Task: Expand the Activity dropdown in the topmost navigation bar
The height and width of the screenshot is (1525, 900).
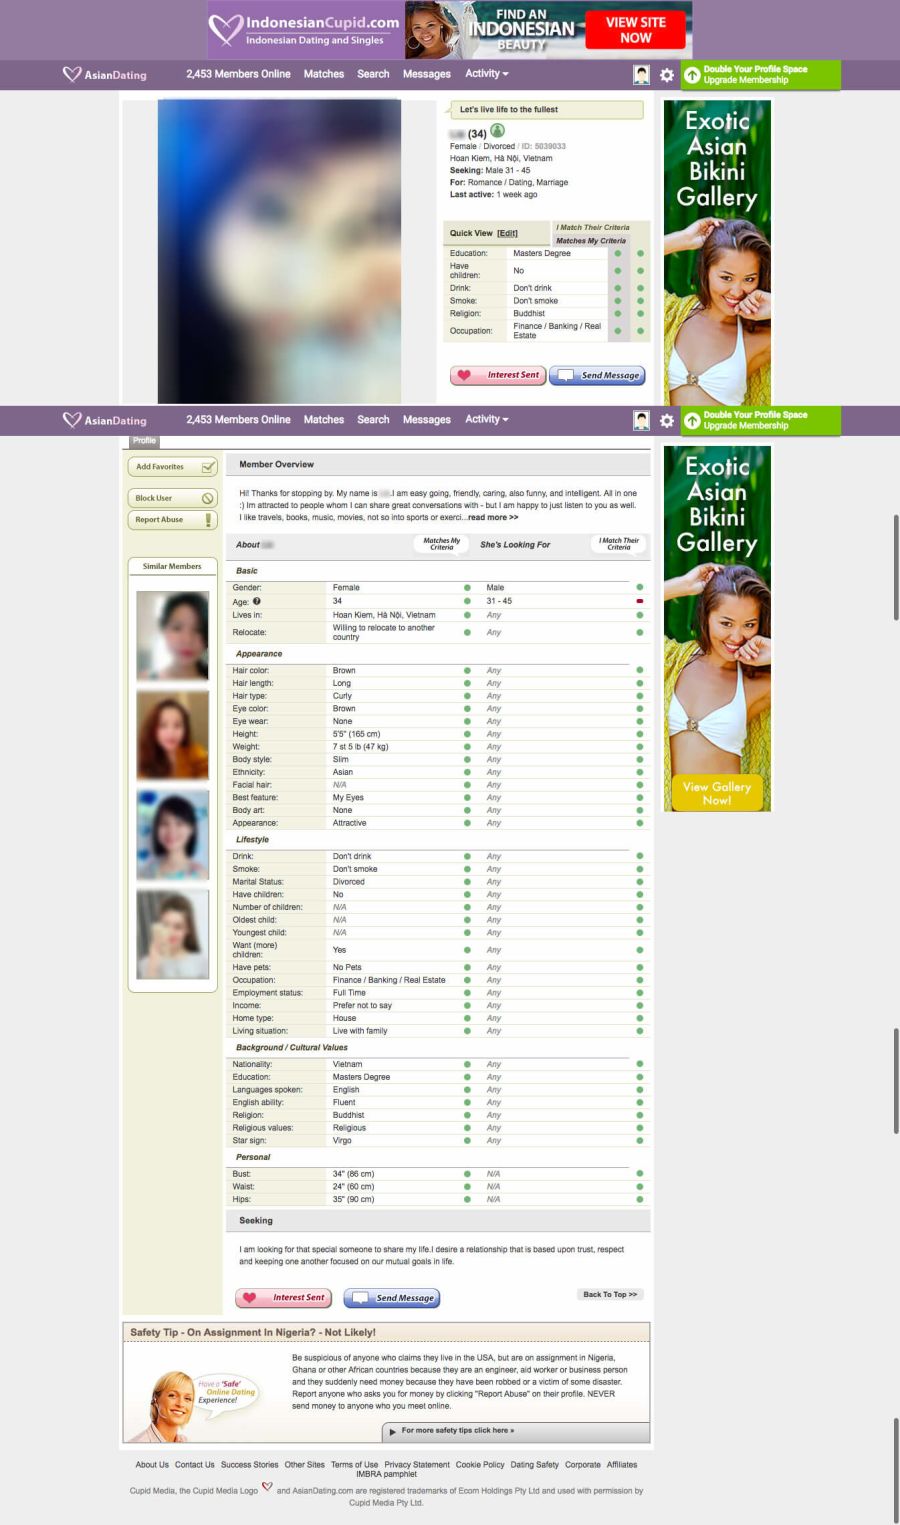Action: point(486,74)
